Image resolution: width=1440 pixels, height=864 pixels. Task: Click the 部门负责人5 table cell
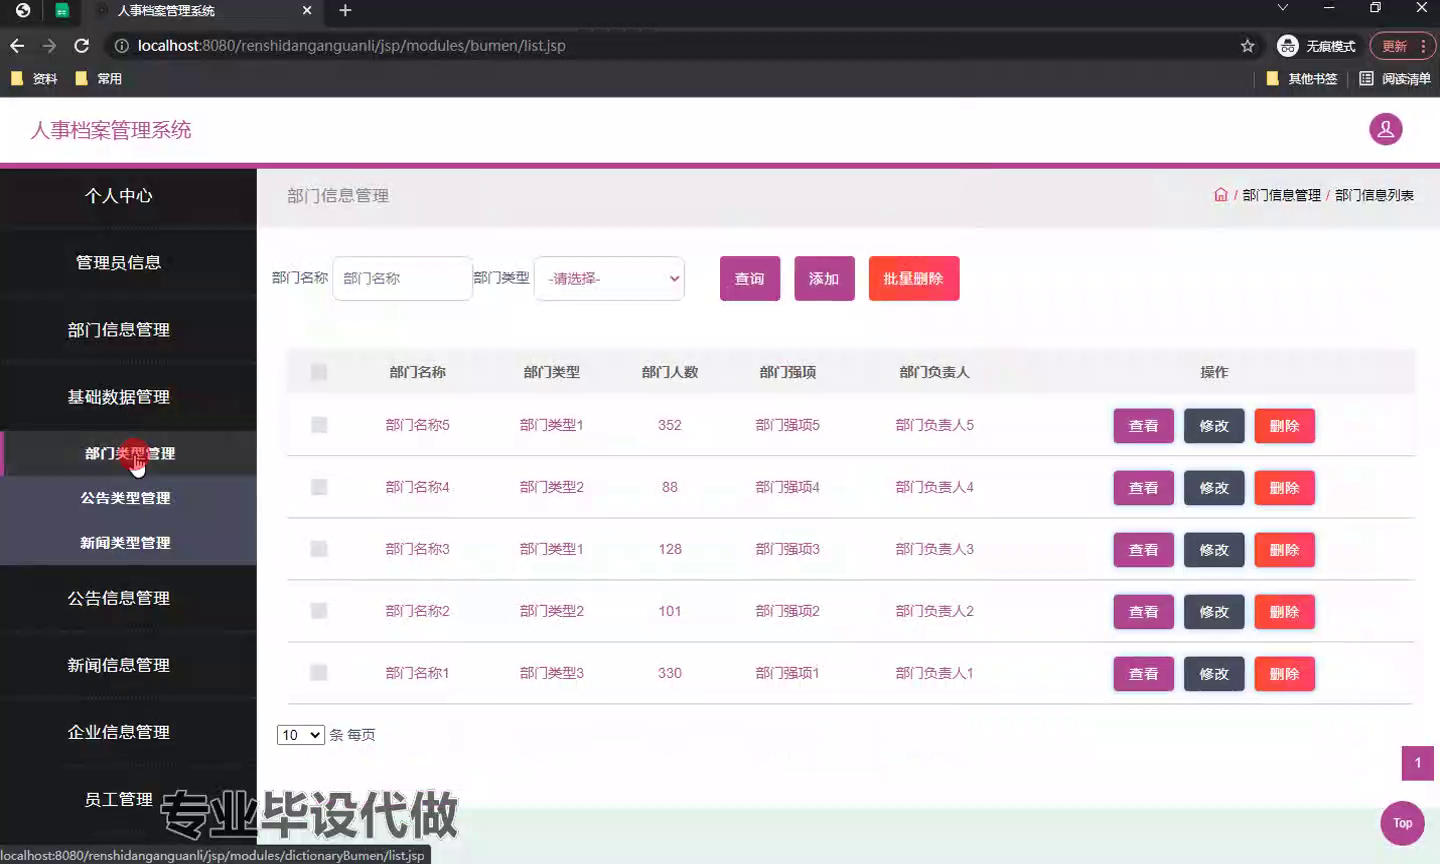[x=934, y=425]
